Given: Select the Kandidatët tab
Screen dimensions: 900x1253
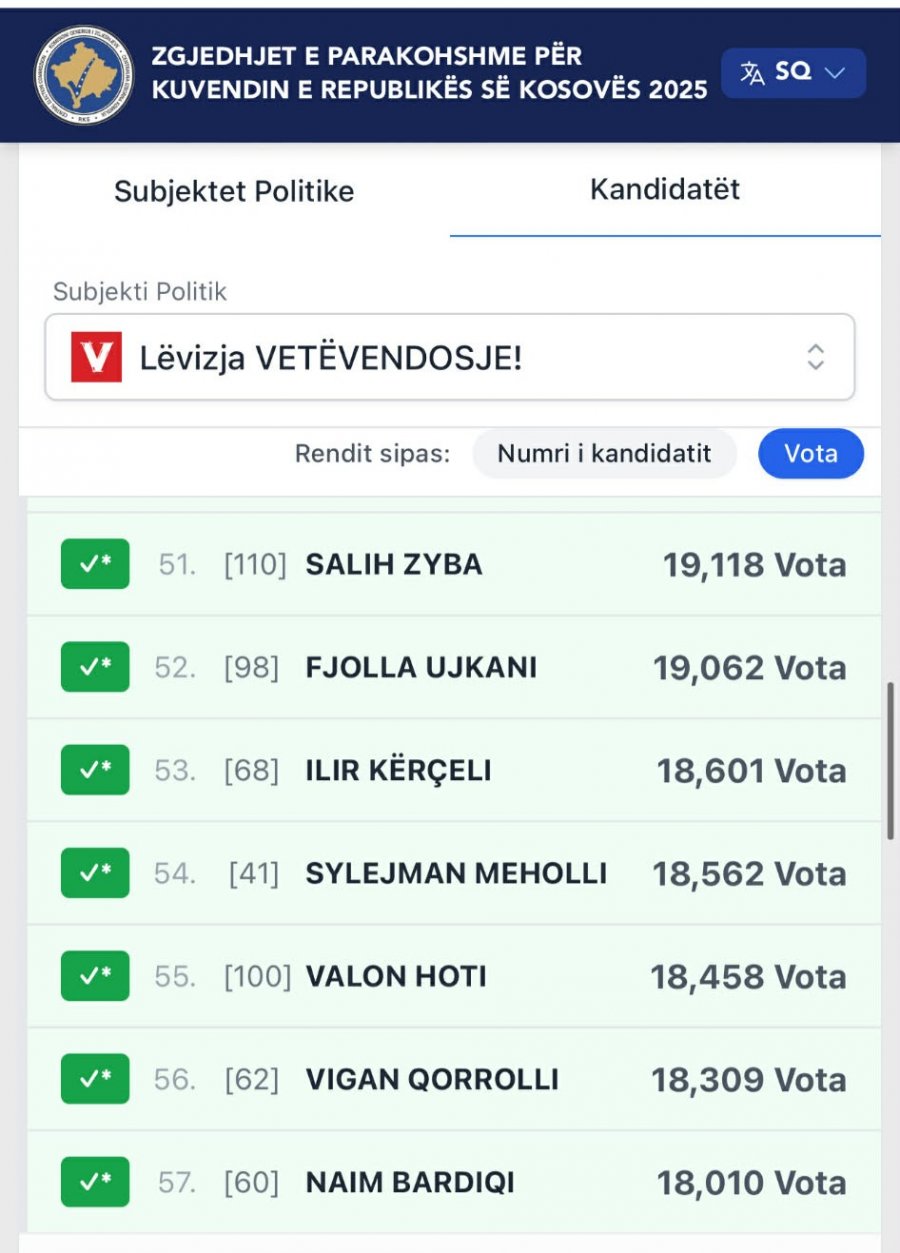Looking at the screenshot, I should [665, 189].
